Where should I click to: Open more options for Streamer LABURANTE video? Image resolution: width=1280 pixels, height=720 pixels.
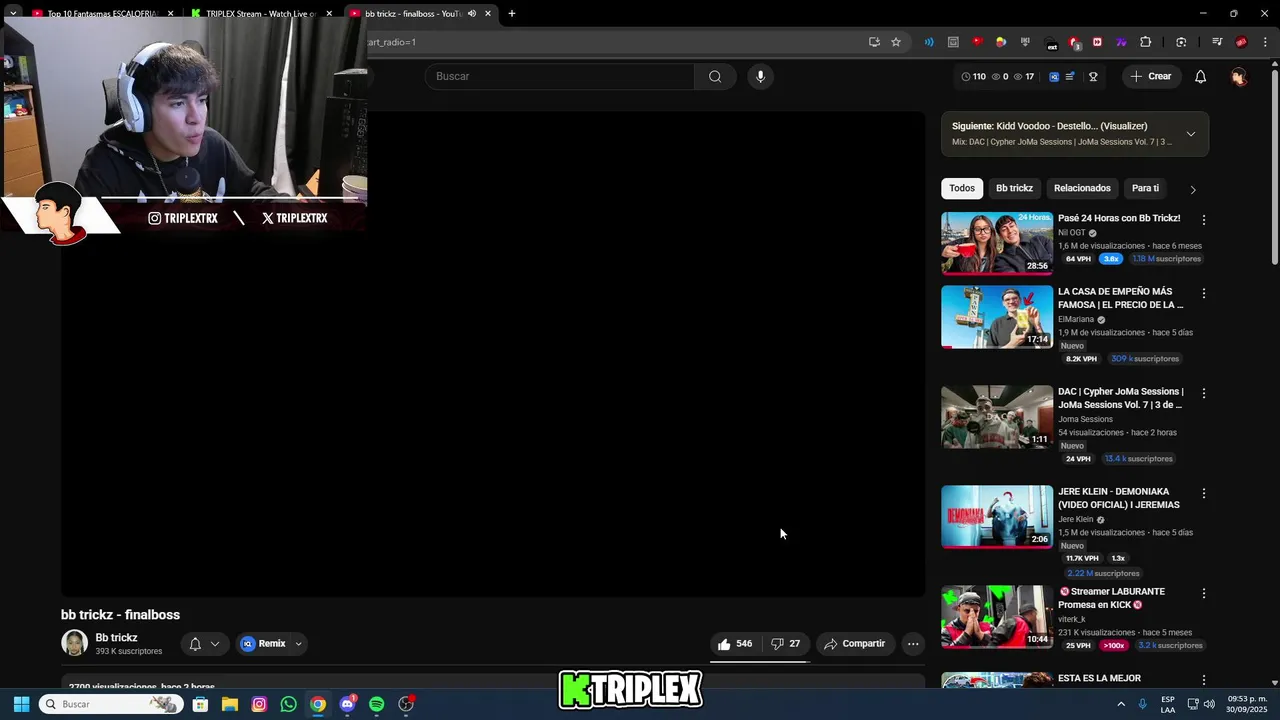click(1203, 593)
